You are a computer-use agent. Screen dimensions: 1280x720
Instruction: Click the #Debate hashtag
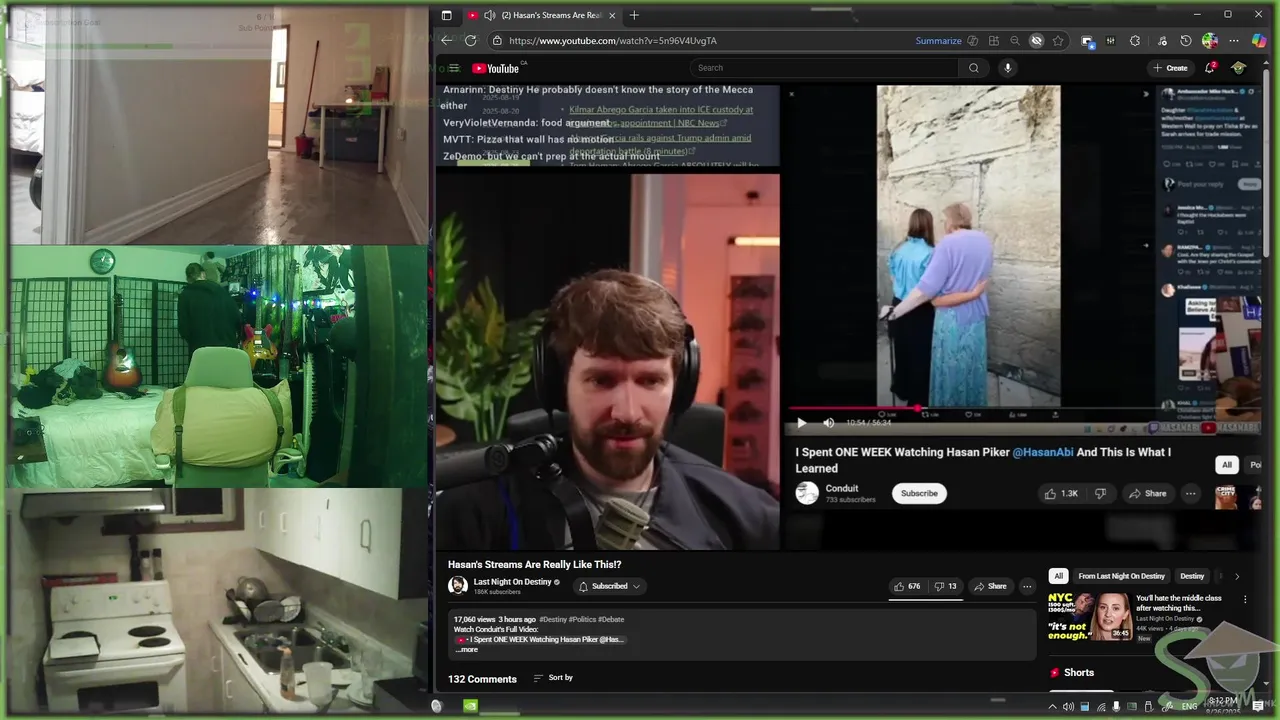tap(611, 620)
